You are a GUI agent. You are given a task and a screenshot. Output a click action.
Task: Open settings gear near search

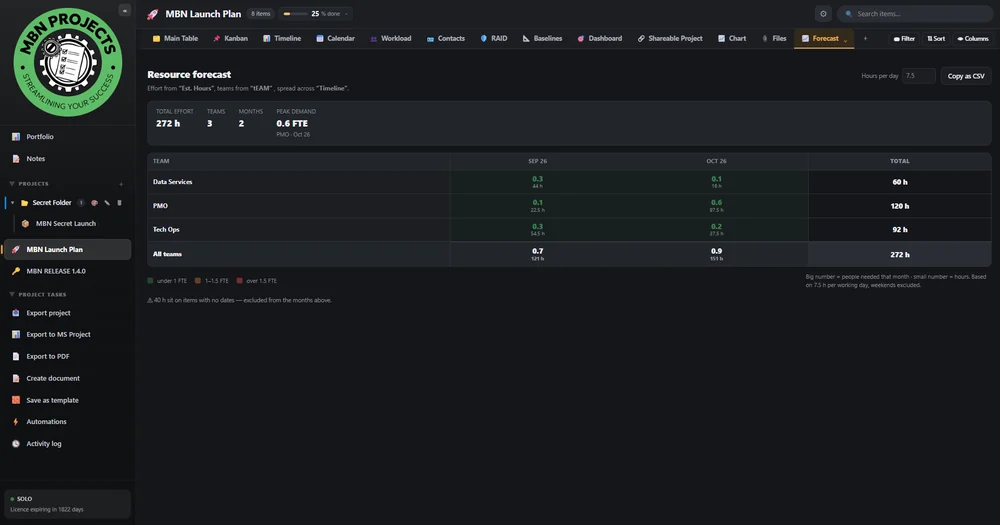click(823, 13)
